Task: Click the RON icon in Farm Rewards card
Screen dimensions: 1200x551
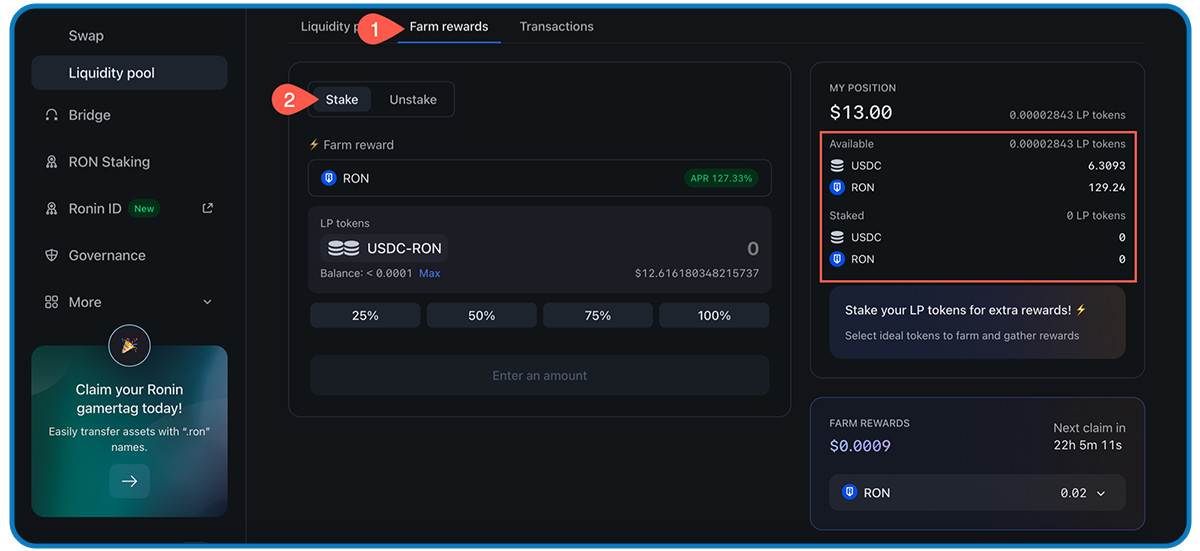Action: 850,493
